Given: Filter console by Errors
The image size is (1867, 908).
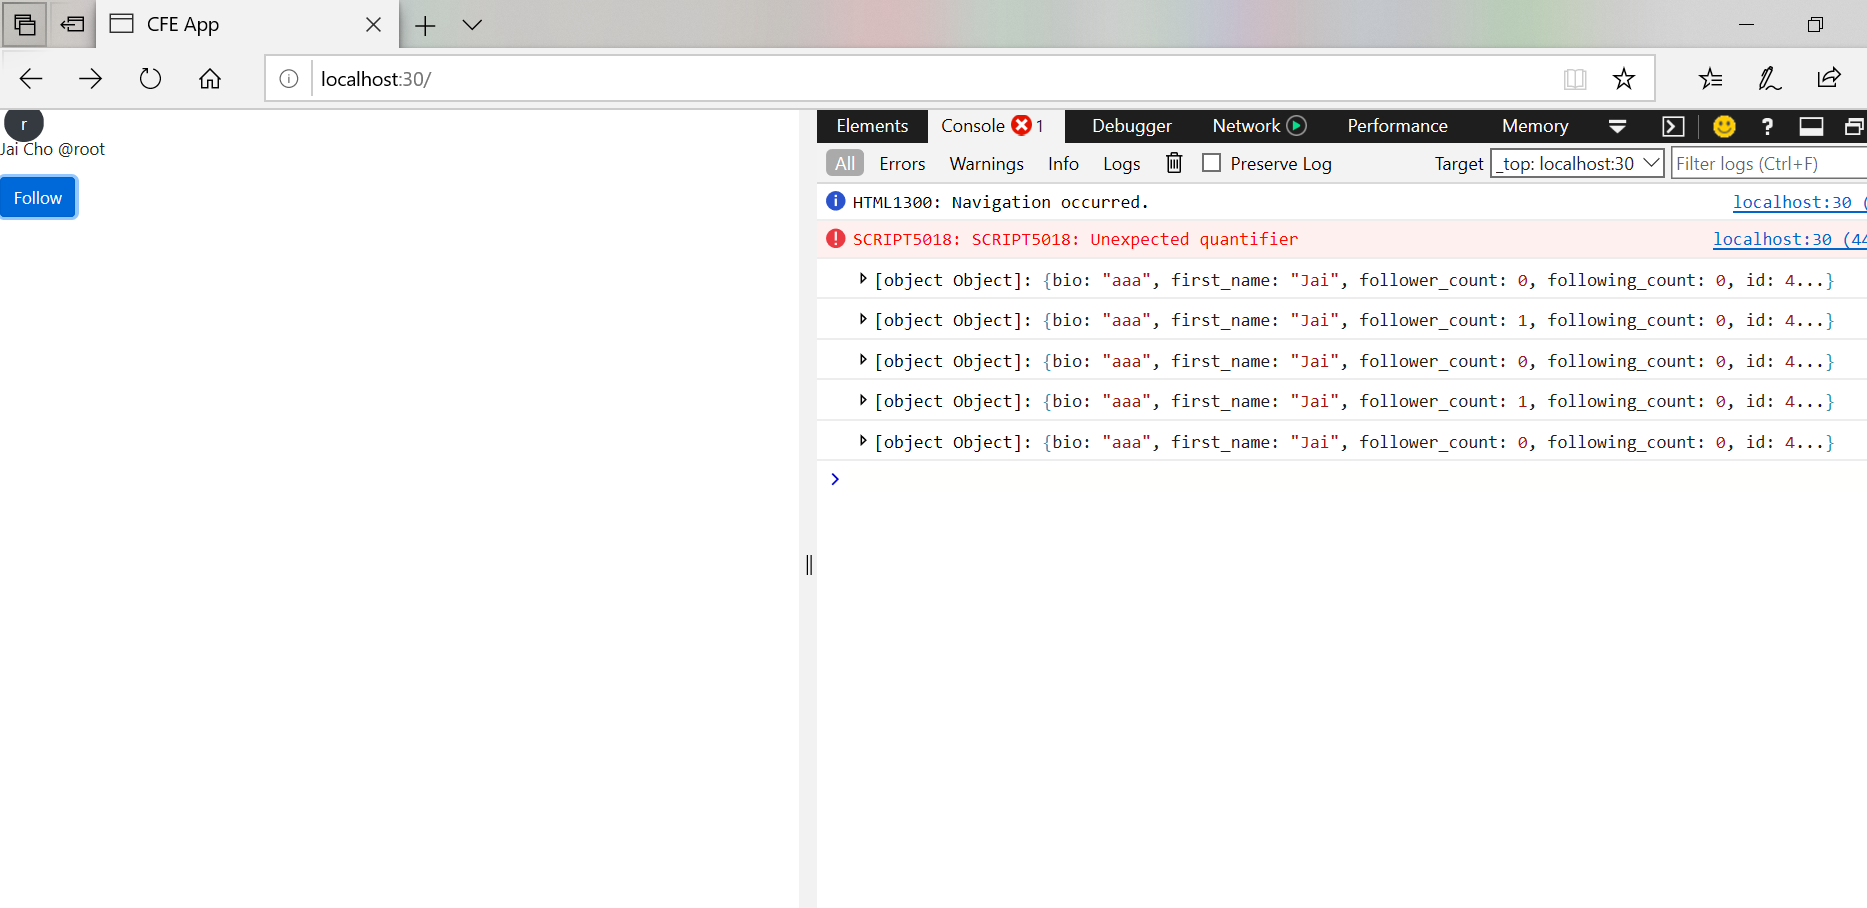Looking at the screenshot, I should [x=902, y=164].
